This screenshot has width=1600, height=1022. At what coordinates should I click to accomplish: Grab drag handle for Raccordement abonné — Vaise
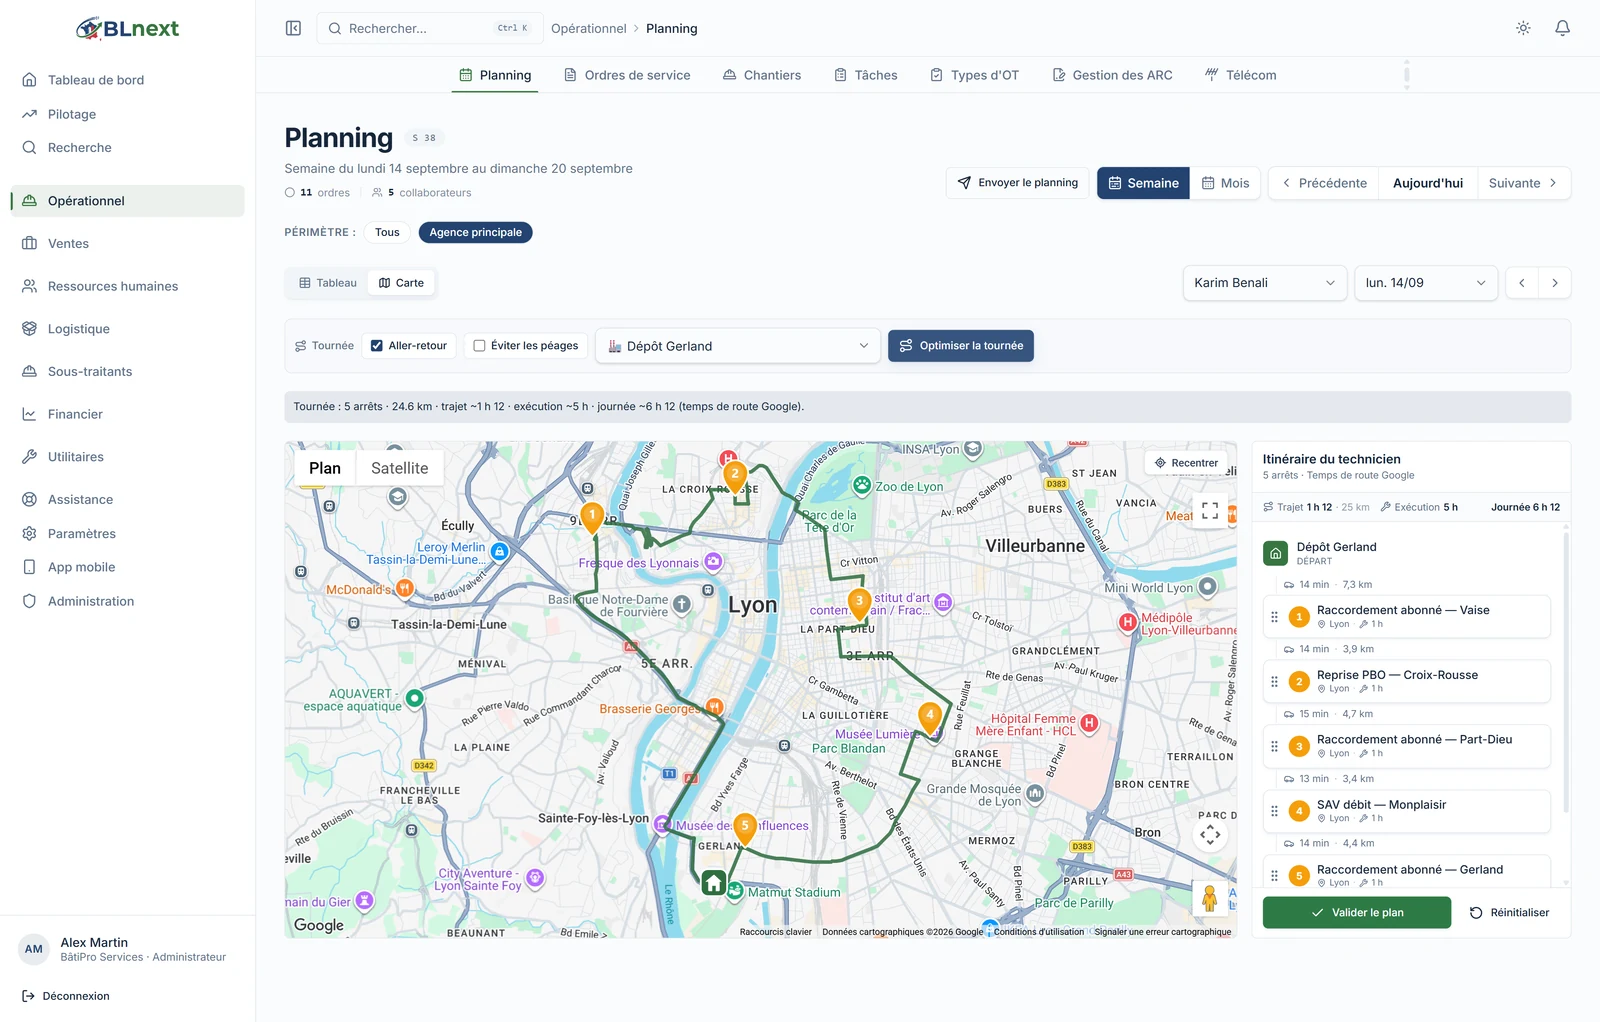coord(1274,617)
